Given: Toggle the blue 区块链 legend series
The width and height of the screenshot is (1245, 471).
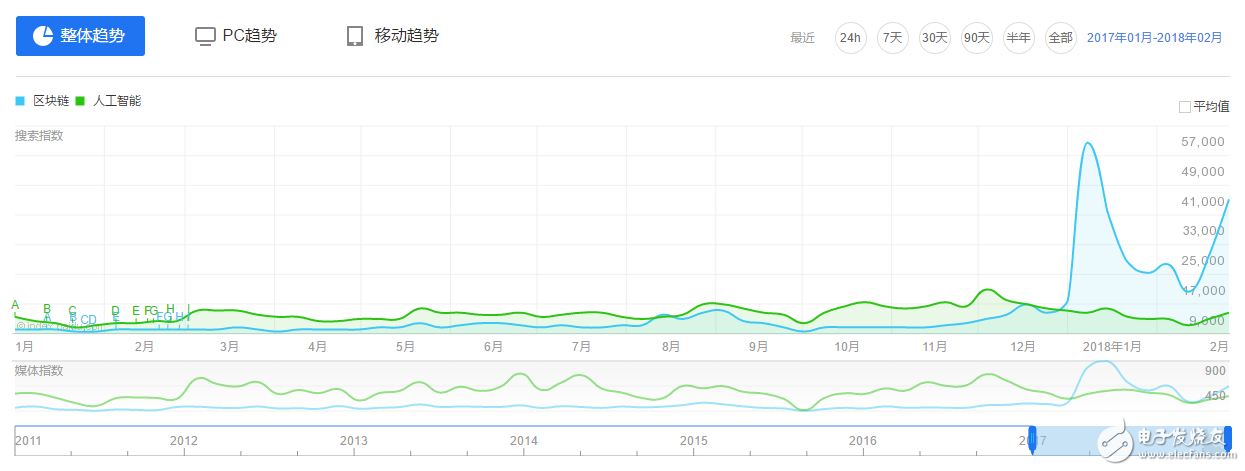Looking at the screenshot, I should [43, 101].
